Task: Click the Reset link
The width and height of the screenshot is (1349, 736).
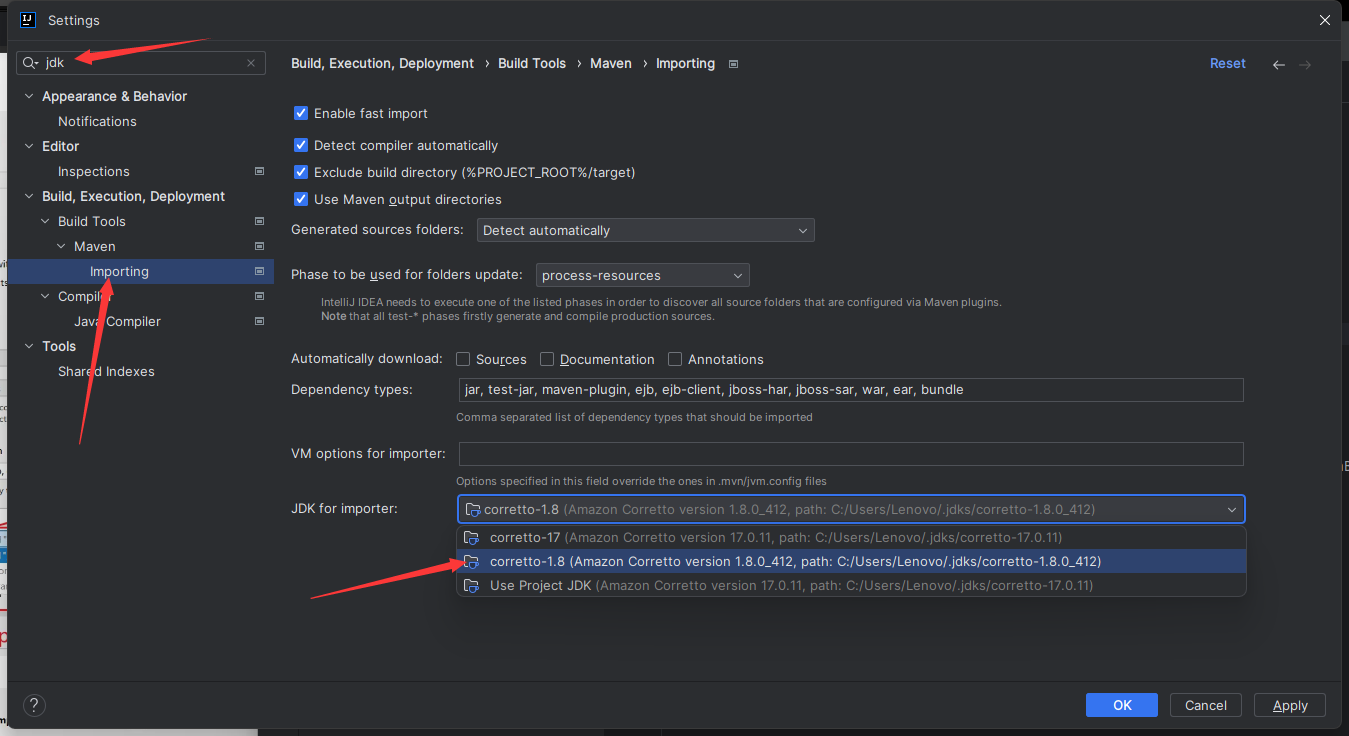Action: click(1228, 63)
